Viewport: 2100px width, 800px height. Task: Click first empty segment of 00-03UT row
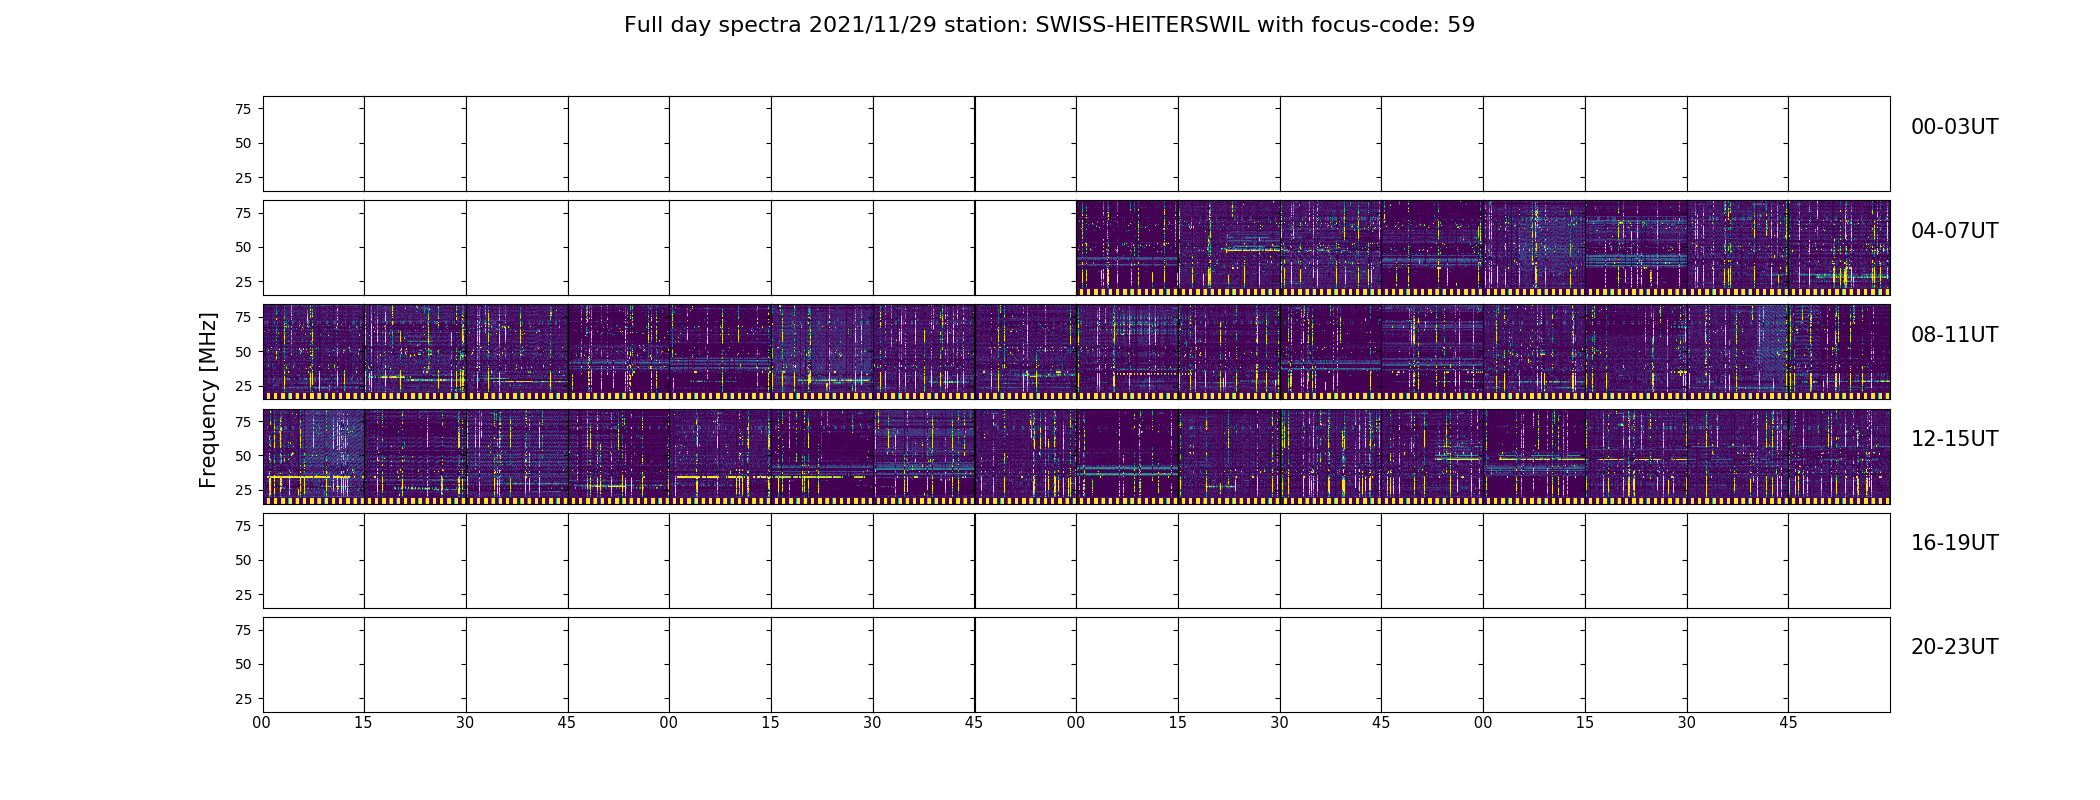click(x=313, y=144)
